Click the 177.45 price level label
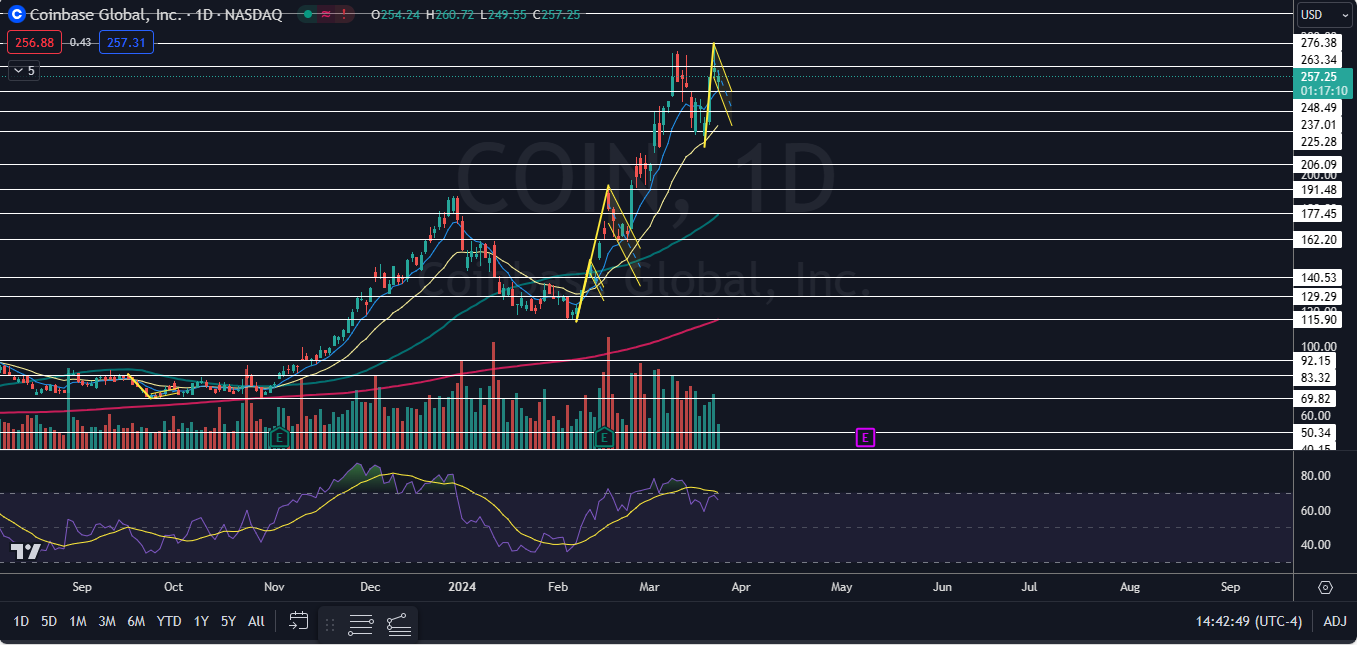The width and height of the screenshot is (1357, 645). click(1319, 214)
